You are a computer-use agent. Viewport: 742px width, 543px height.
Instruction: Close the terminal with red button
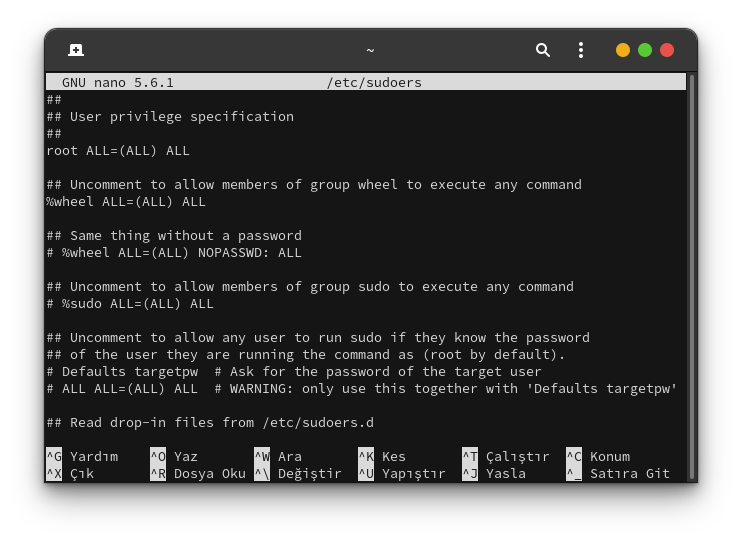click(x=667, y=50)
